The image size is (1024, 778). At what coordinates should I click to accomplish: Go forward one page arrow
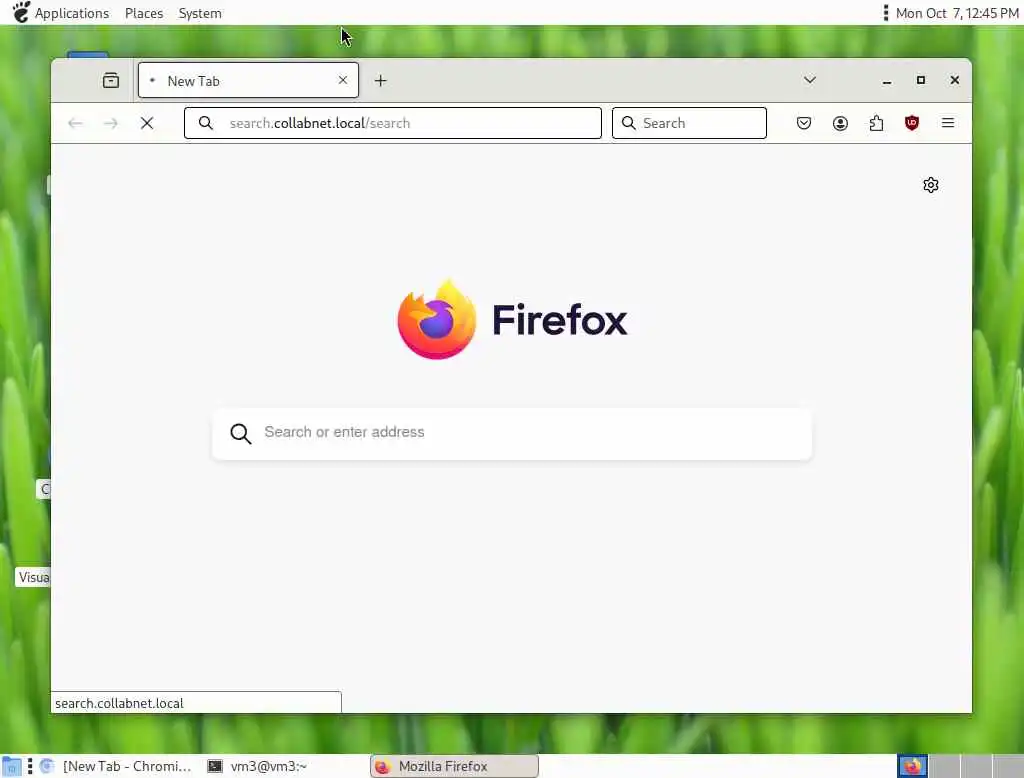111,123
